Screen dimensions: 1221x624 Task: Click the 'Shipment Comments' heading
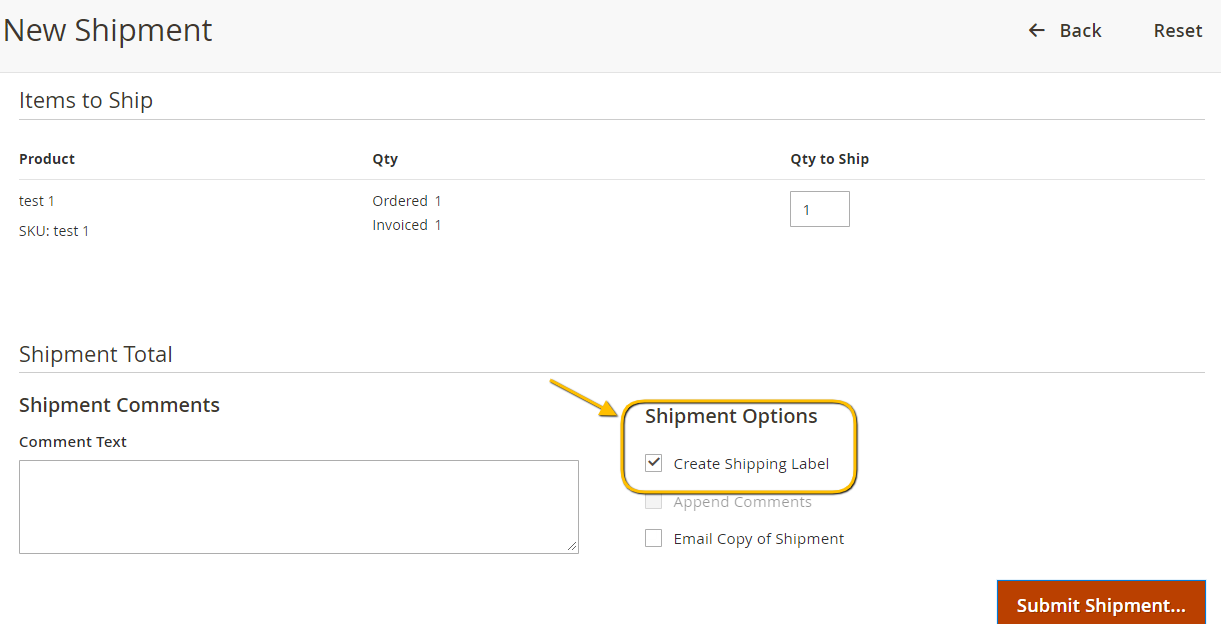119,405
